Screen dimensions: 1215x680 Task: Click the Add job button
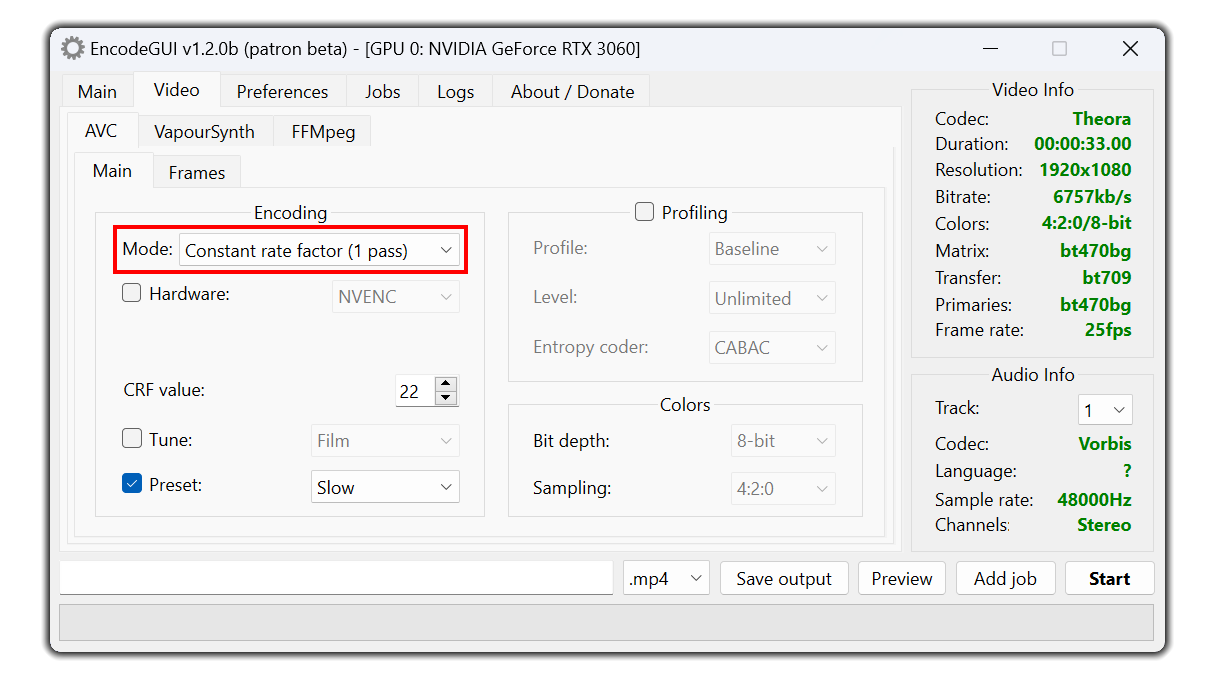click(x=1005, y=578)
